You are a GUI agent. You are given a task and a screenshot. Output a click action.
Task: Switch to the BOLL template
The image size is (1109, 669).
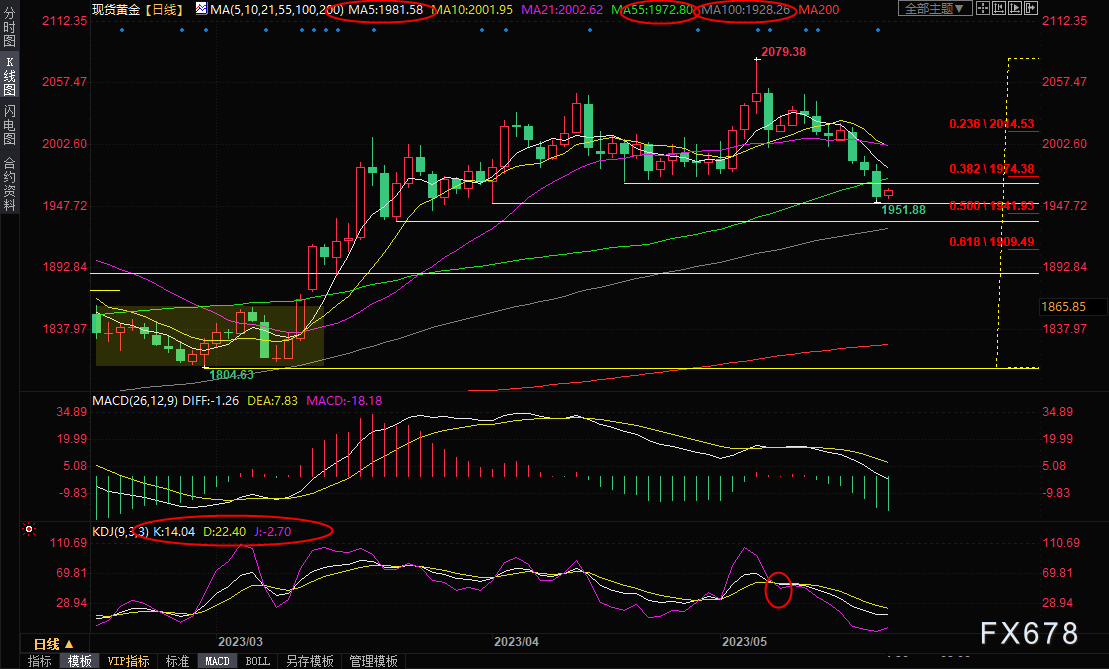click(x=257, y=661)
